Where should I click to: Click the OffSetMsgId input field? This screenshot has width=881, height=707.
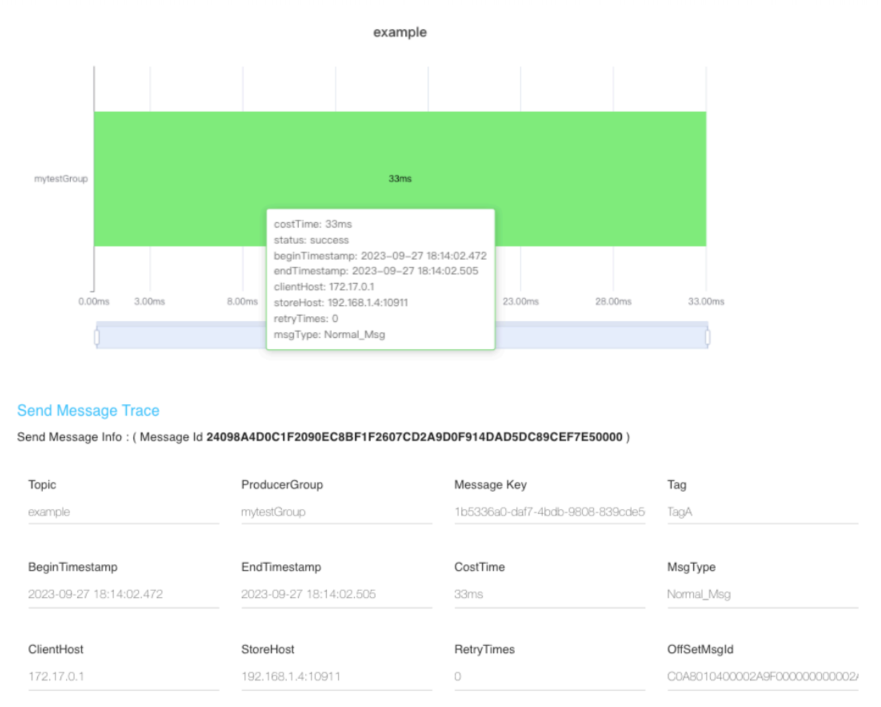(x=761, y=676)
